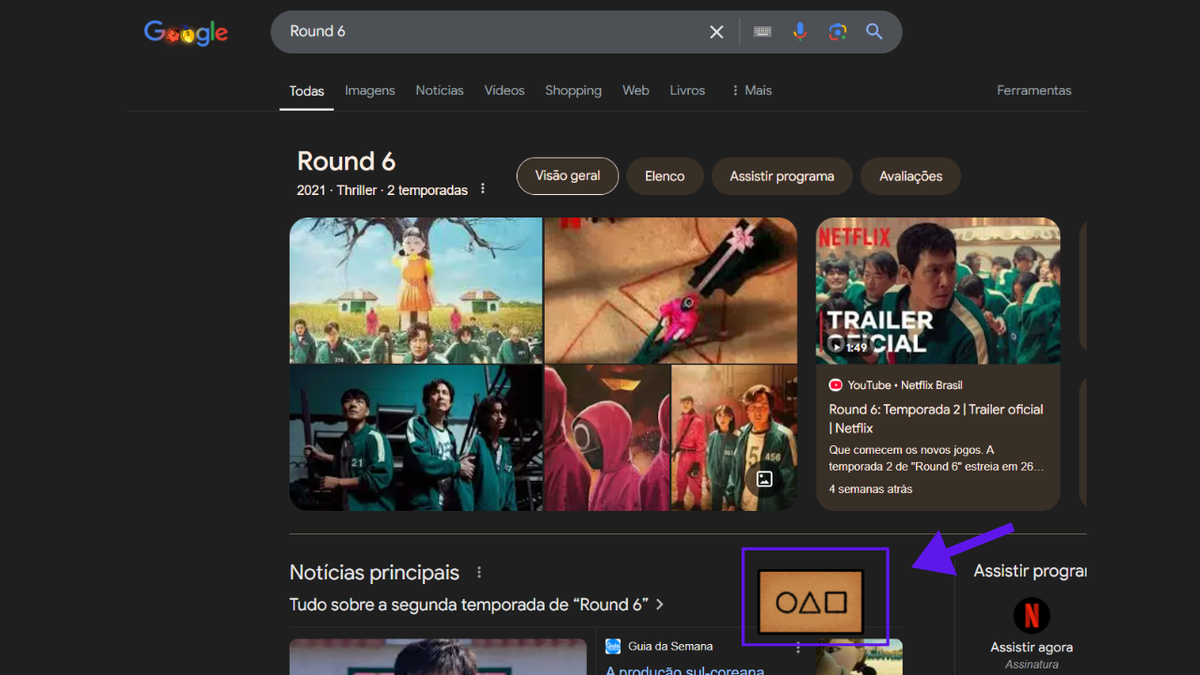Click the Netflix logo under Assistir programa

pos(1032,614)
